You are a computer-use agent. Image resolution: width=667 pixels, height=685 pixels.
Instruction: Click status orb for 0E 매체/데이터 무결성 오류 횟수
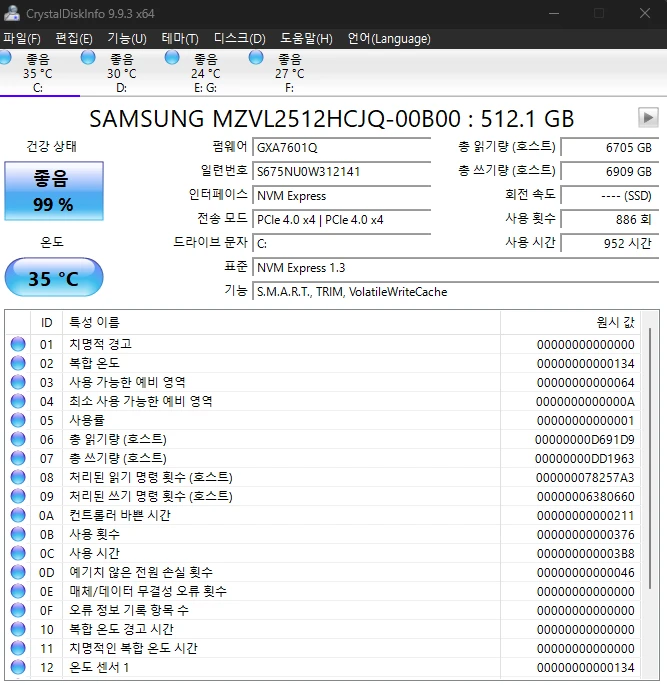pos(18,591)
